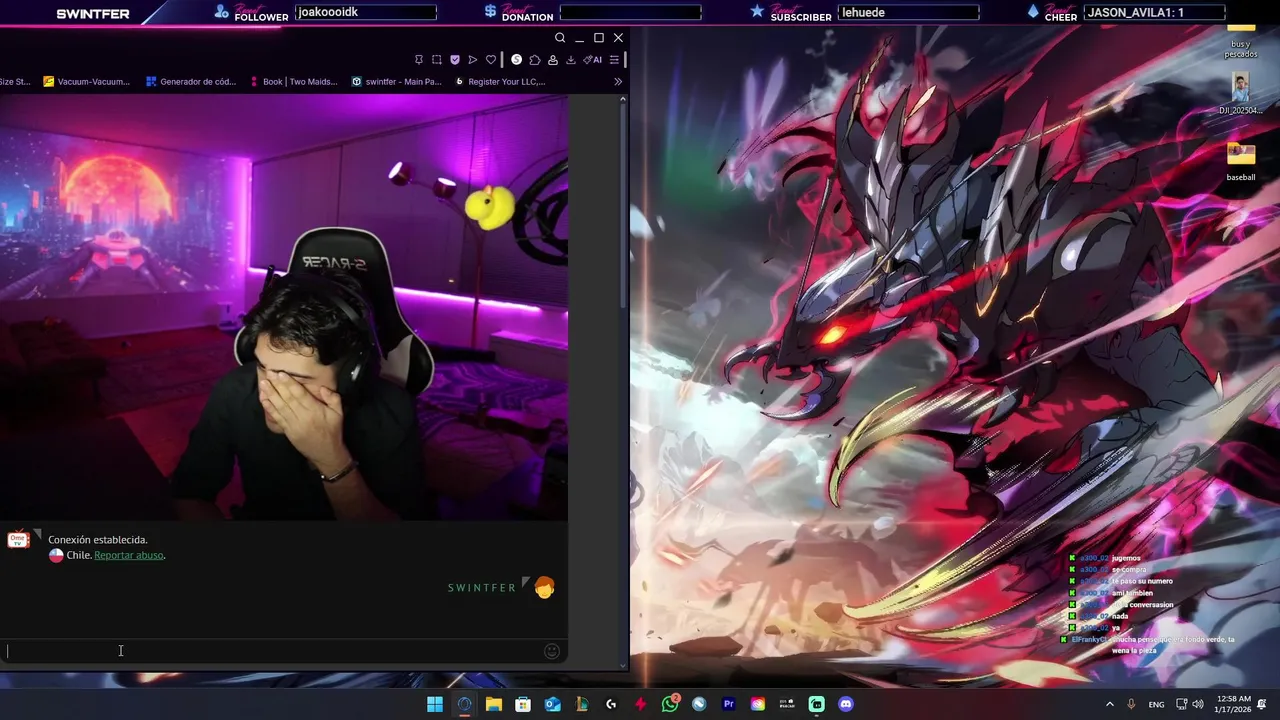
Task: Open the browser downloads icon
Action: pyautogui.click(x=571, y=60)
